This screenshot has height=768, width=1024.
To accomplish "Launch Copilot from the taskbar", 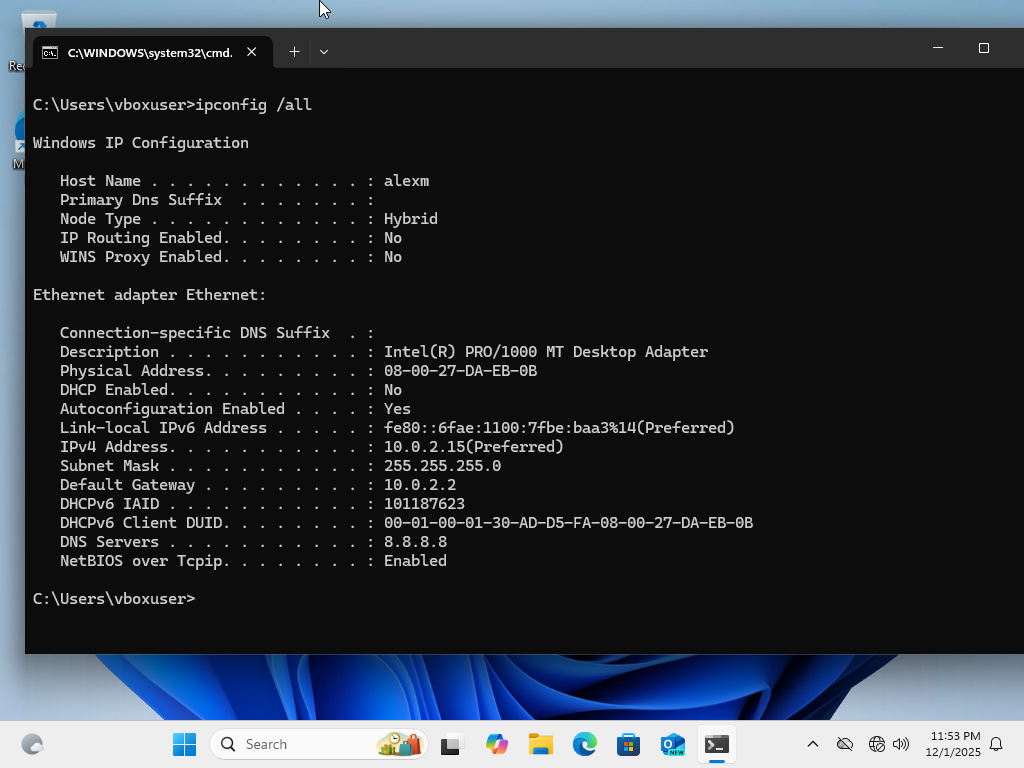I will click(497, 744).
